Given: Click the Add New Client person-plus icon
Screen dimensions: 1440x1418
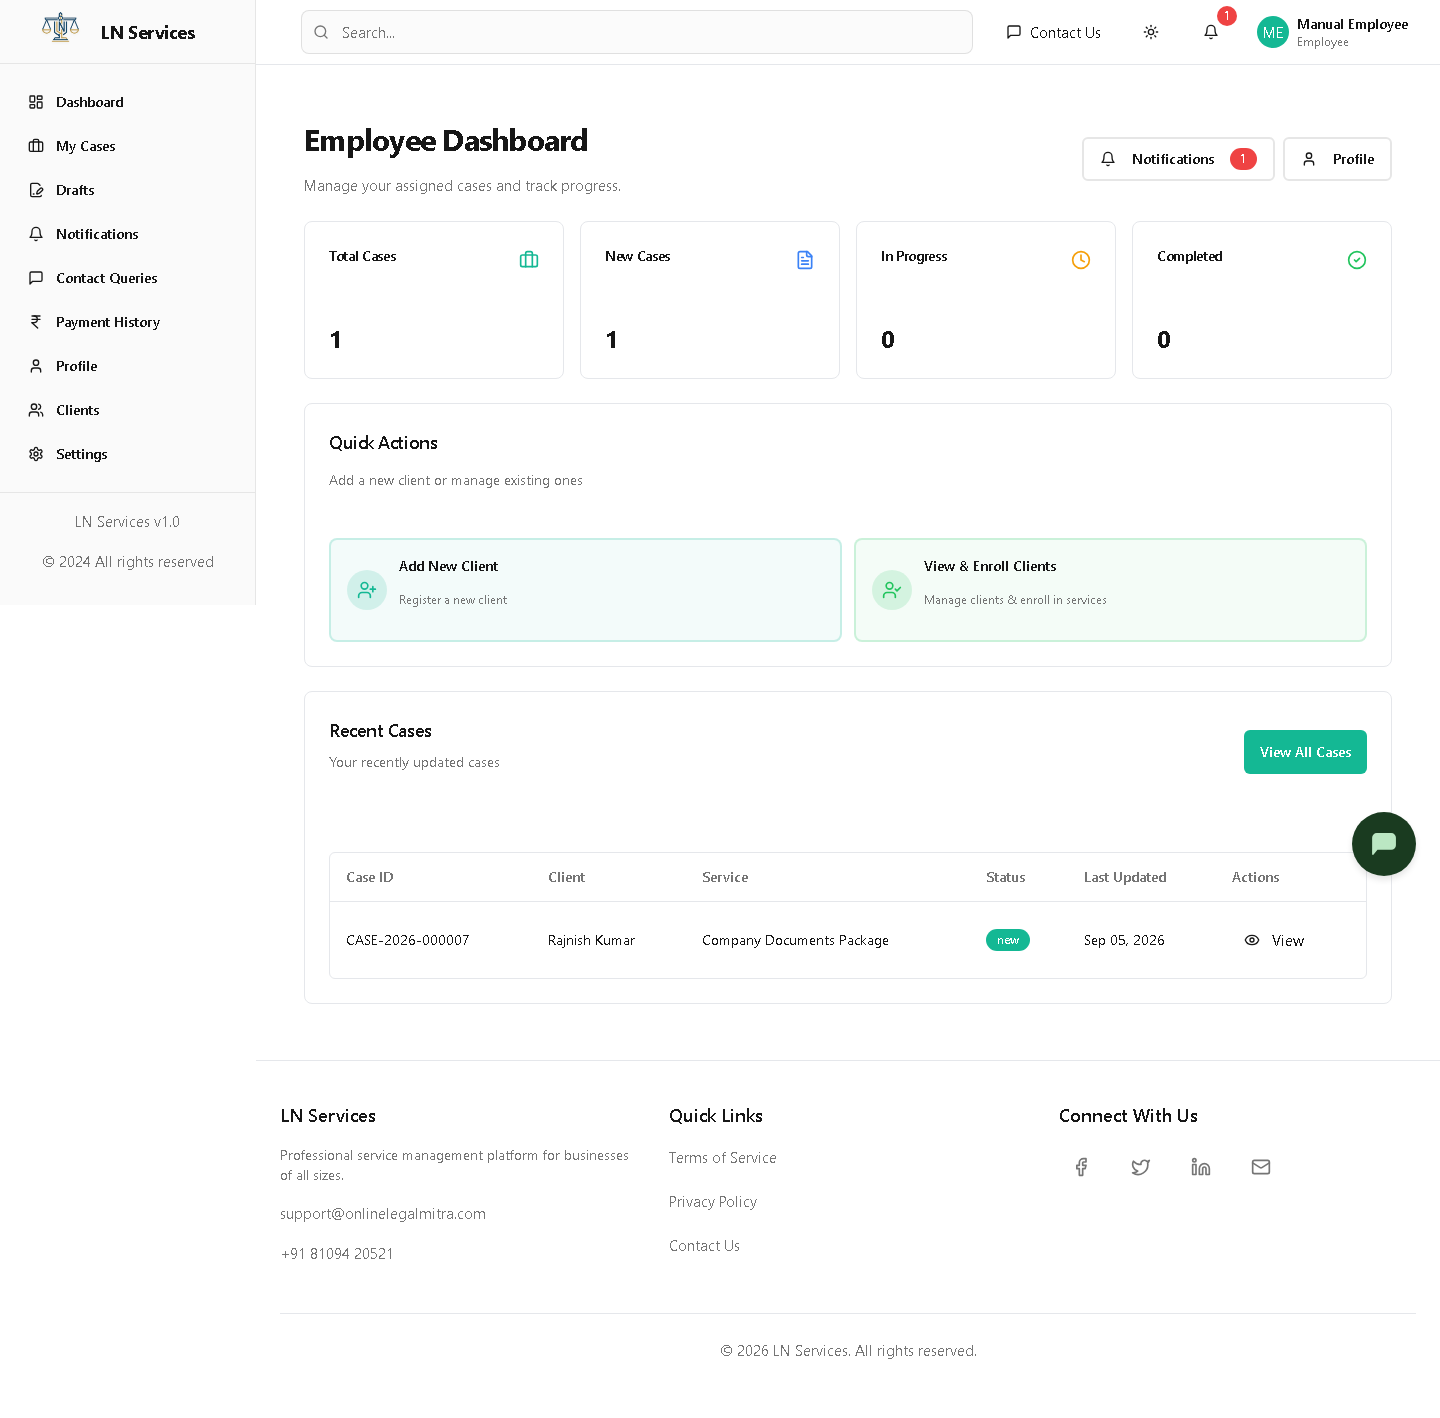Looking at the screenshot, I should pyautogui.click(x=367, y=590).
